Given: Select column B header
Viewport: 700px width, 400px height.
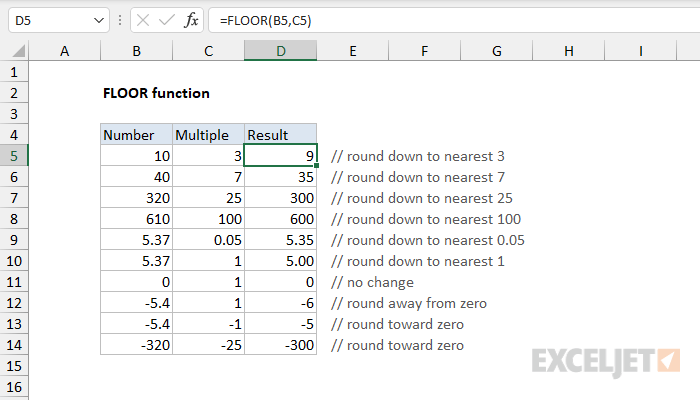Looking at the screenshot, I should [136, 51].
